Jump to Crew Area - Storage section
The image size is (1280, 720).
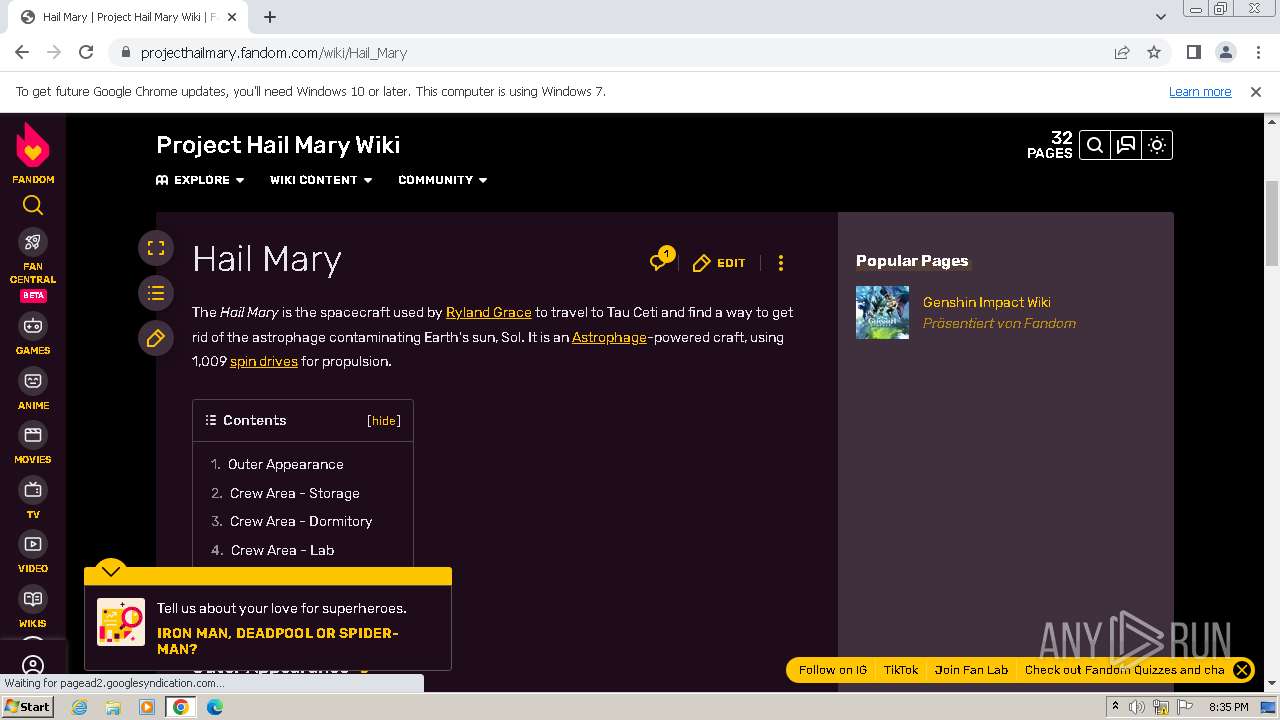click(295, 493)
